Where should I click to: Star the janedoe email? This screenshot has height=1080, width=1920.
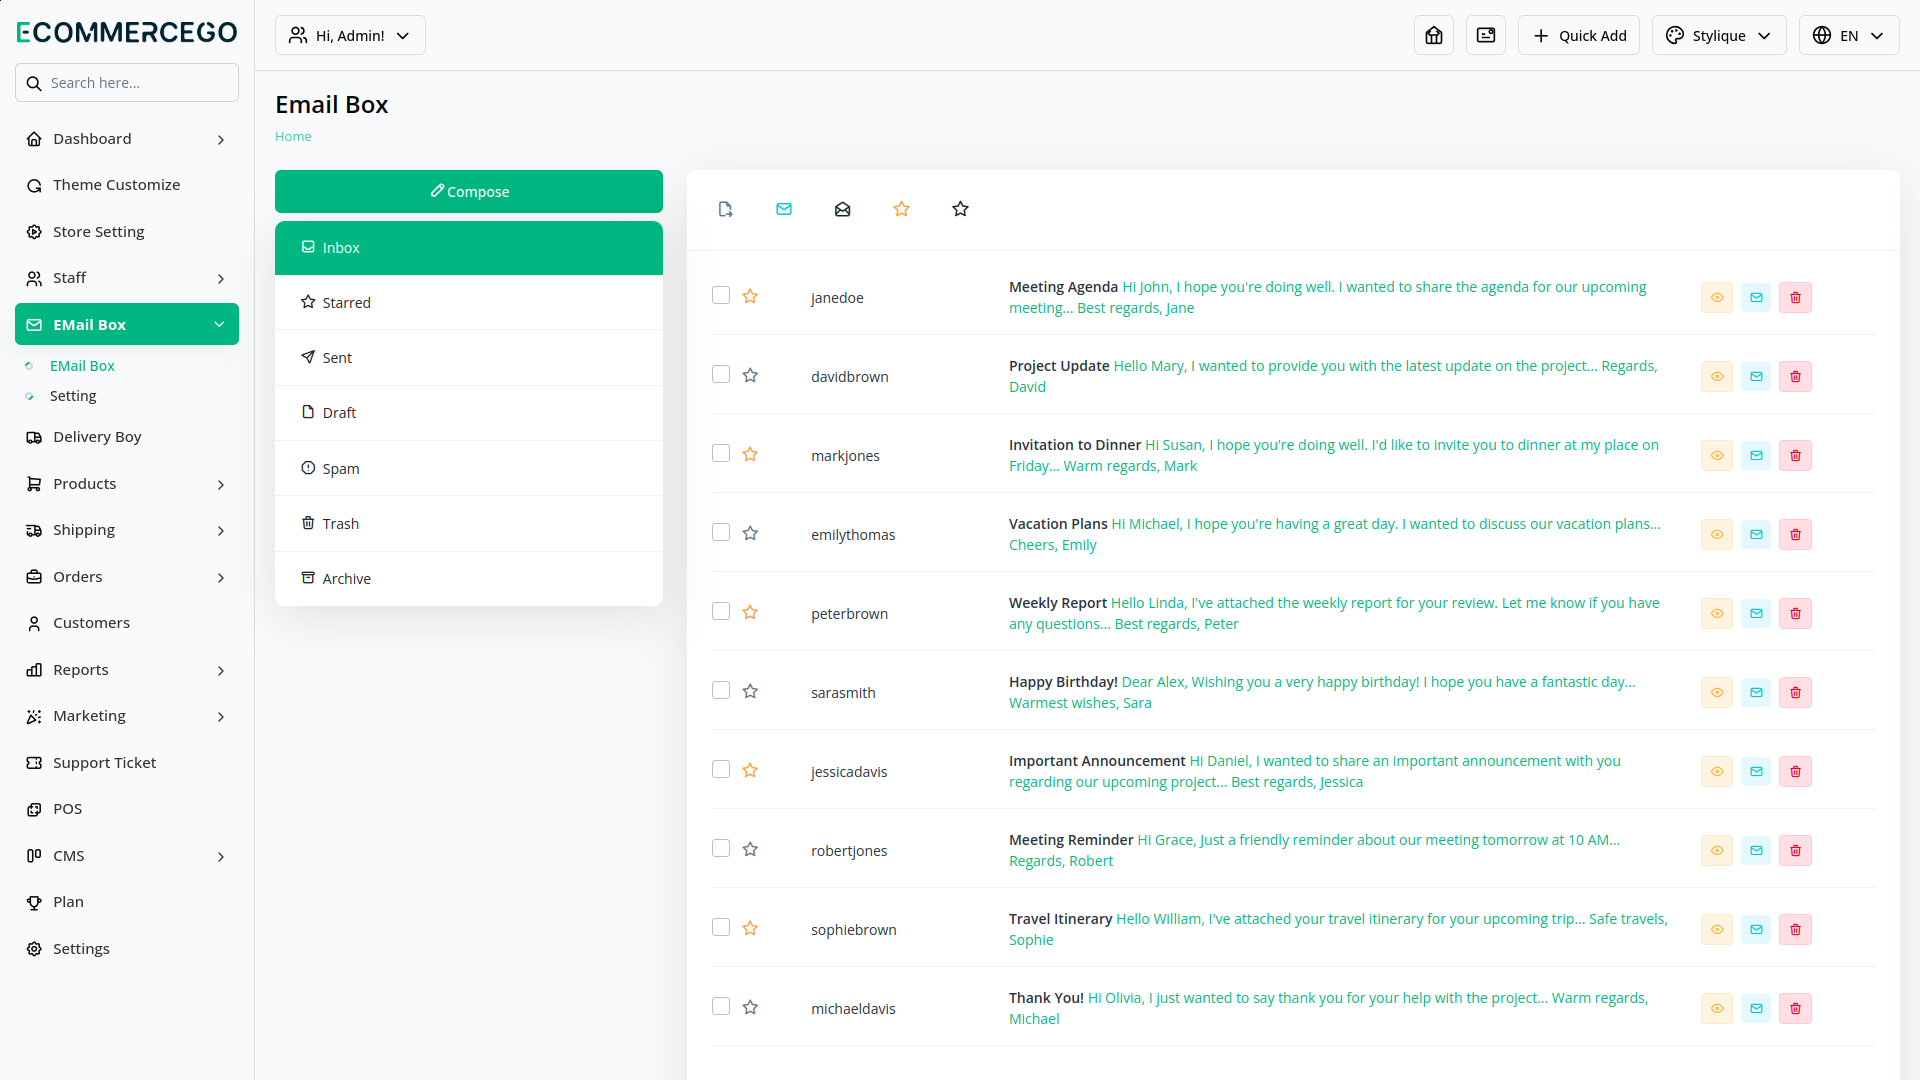coord(750,296)
